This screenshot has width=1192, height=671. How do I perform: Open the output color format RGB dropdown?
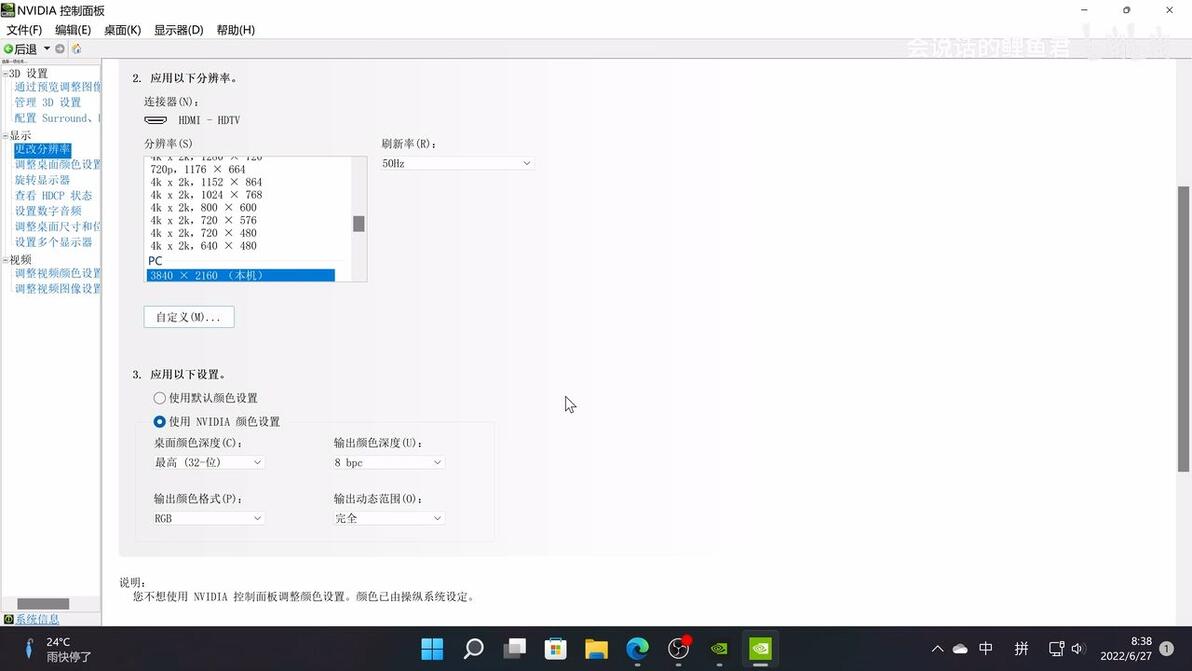point(208,518)
